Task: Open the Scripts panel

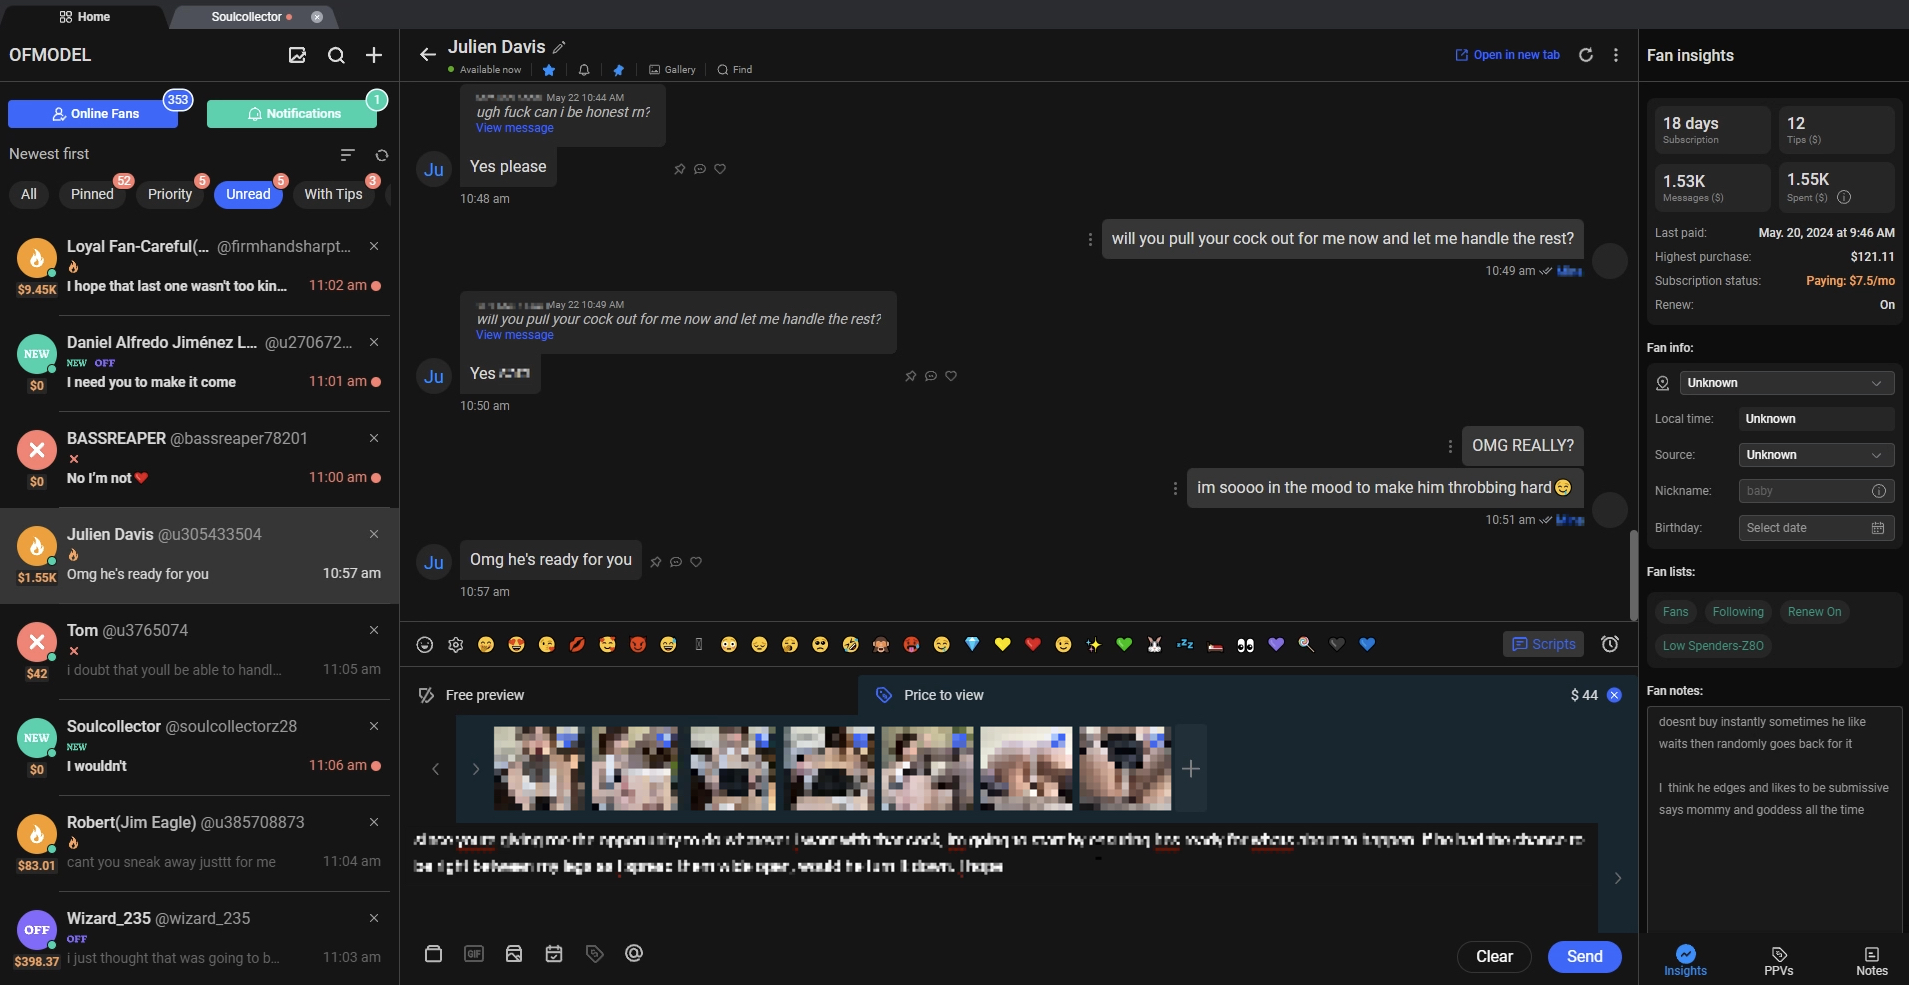Action: click(1541, 644)
